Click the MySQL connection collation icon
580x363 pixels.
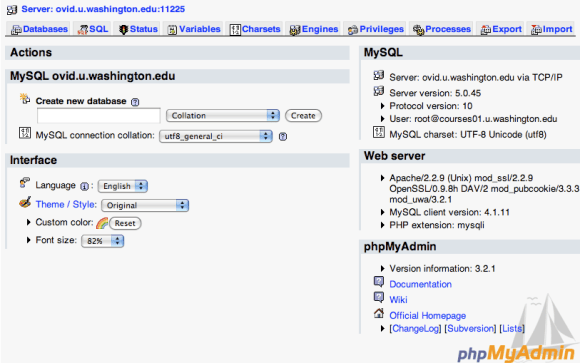(25, 133)
